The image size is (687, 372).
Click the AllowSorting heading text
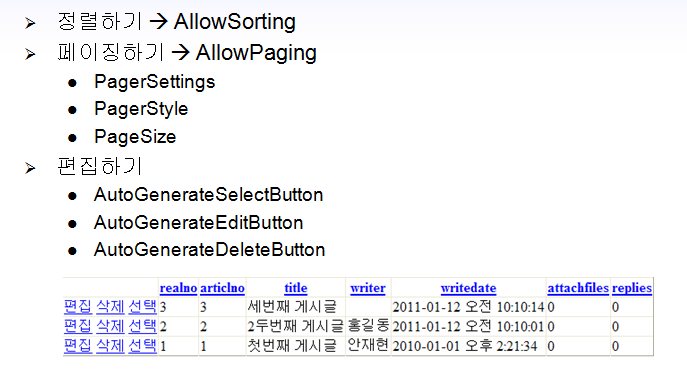coord(234,22)
